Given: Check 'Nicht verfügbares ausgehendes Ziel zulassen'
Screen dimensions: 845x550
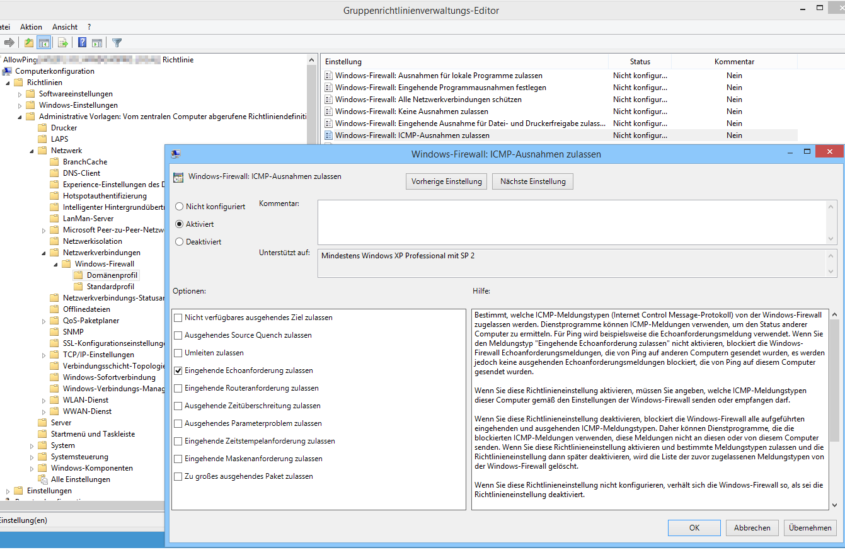Looking at the screenshot, I should (x=178, y=318).
